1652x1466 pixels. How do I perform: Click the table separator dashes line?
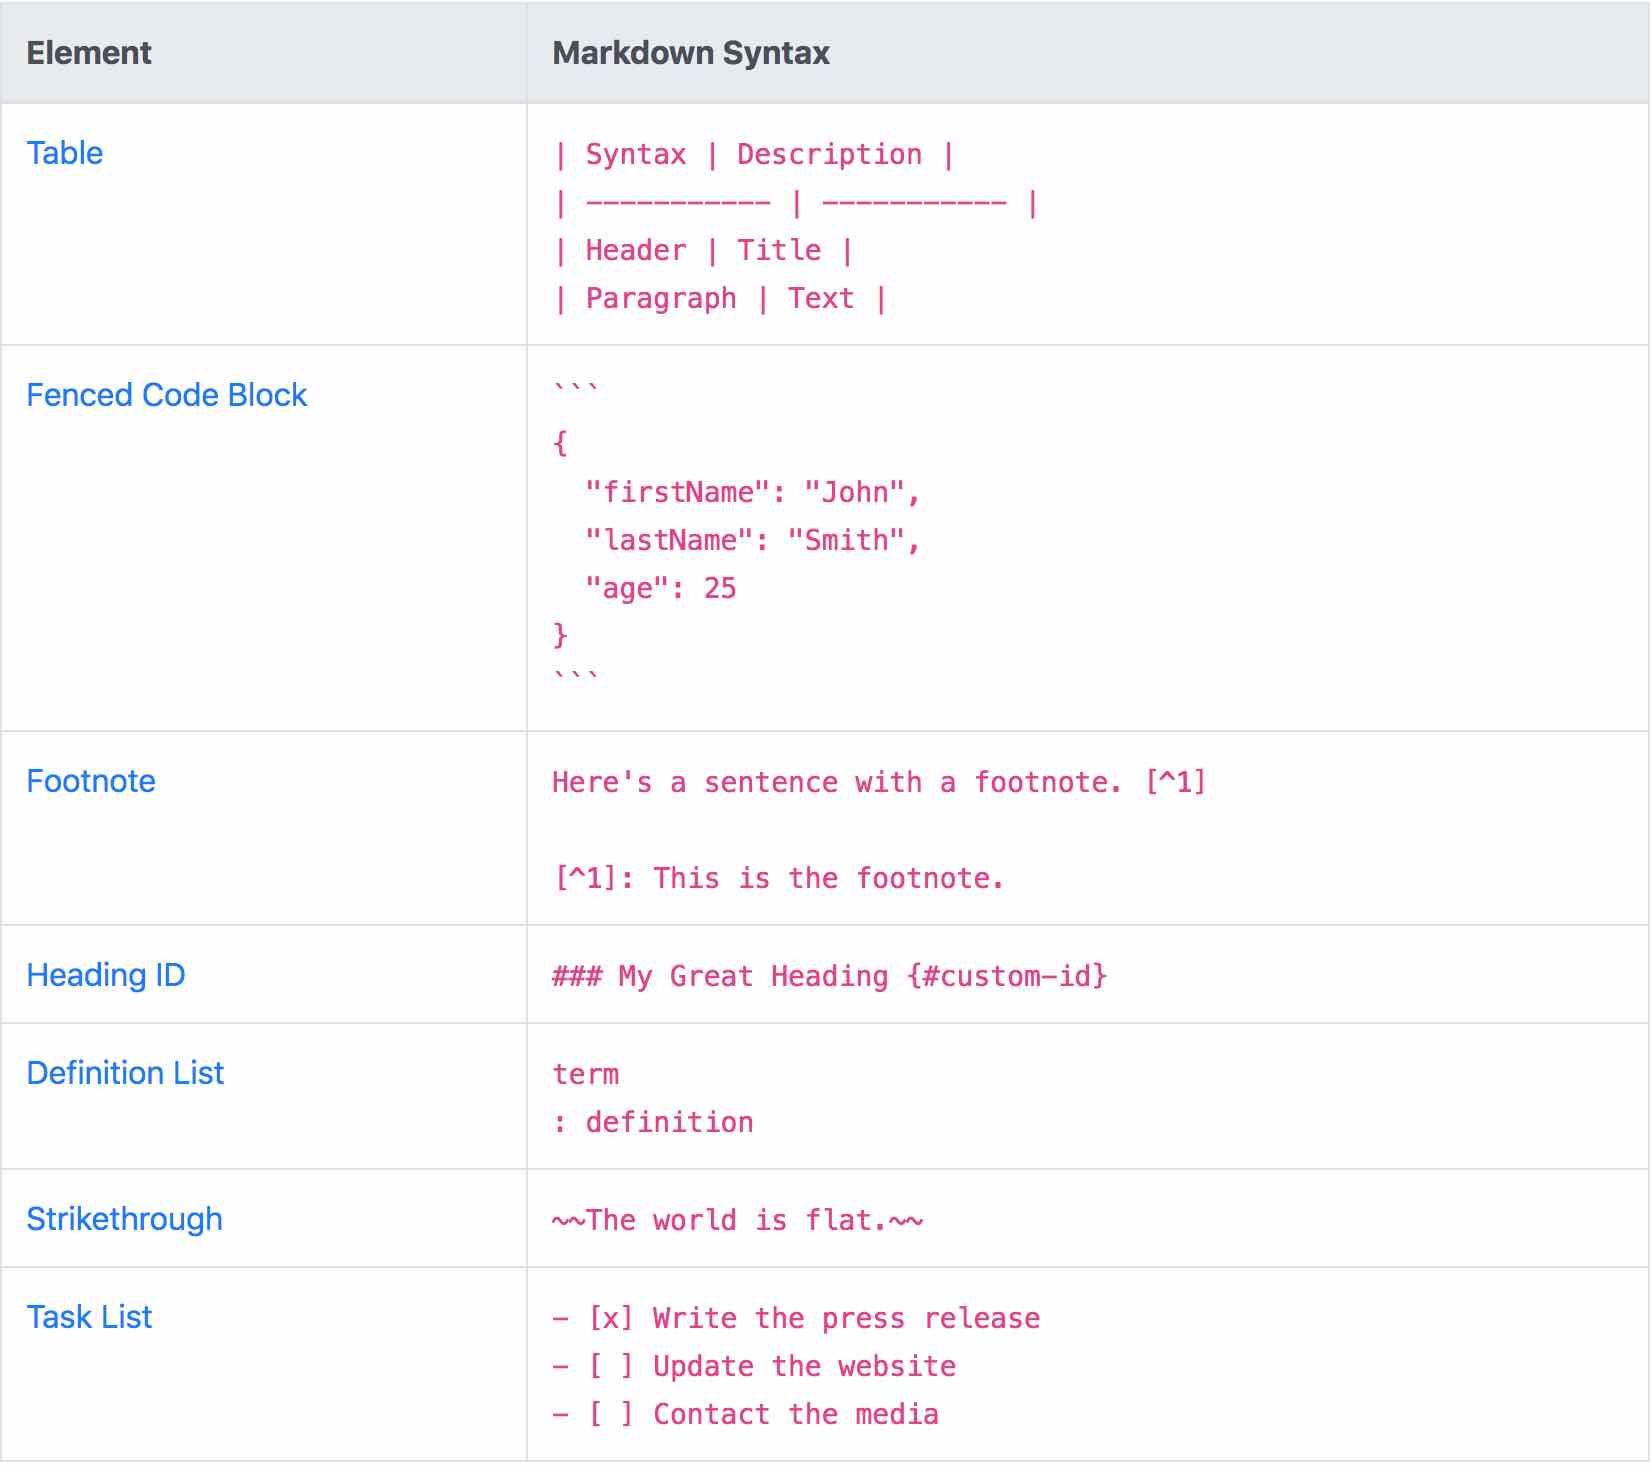(x=796, y=204)
